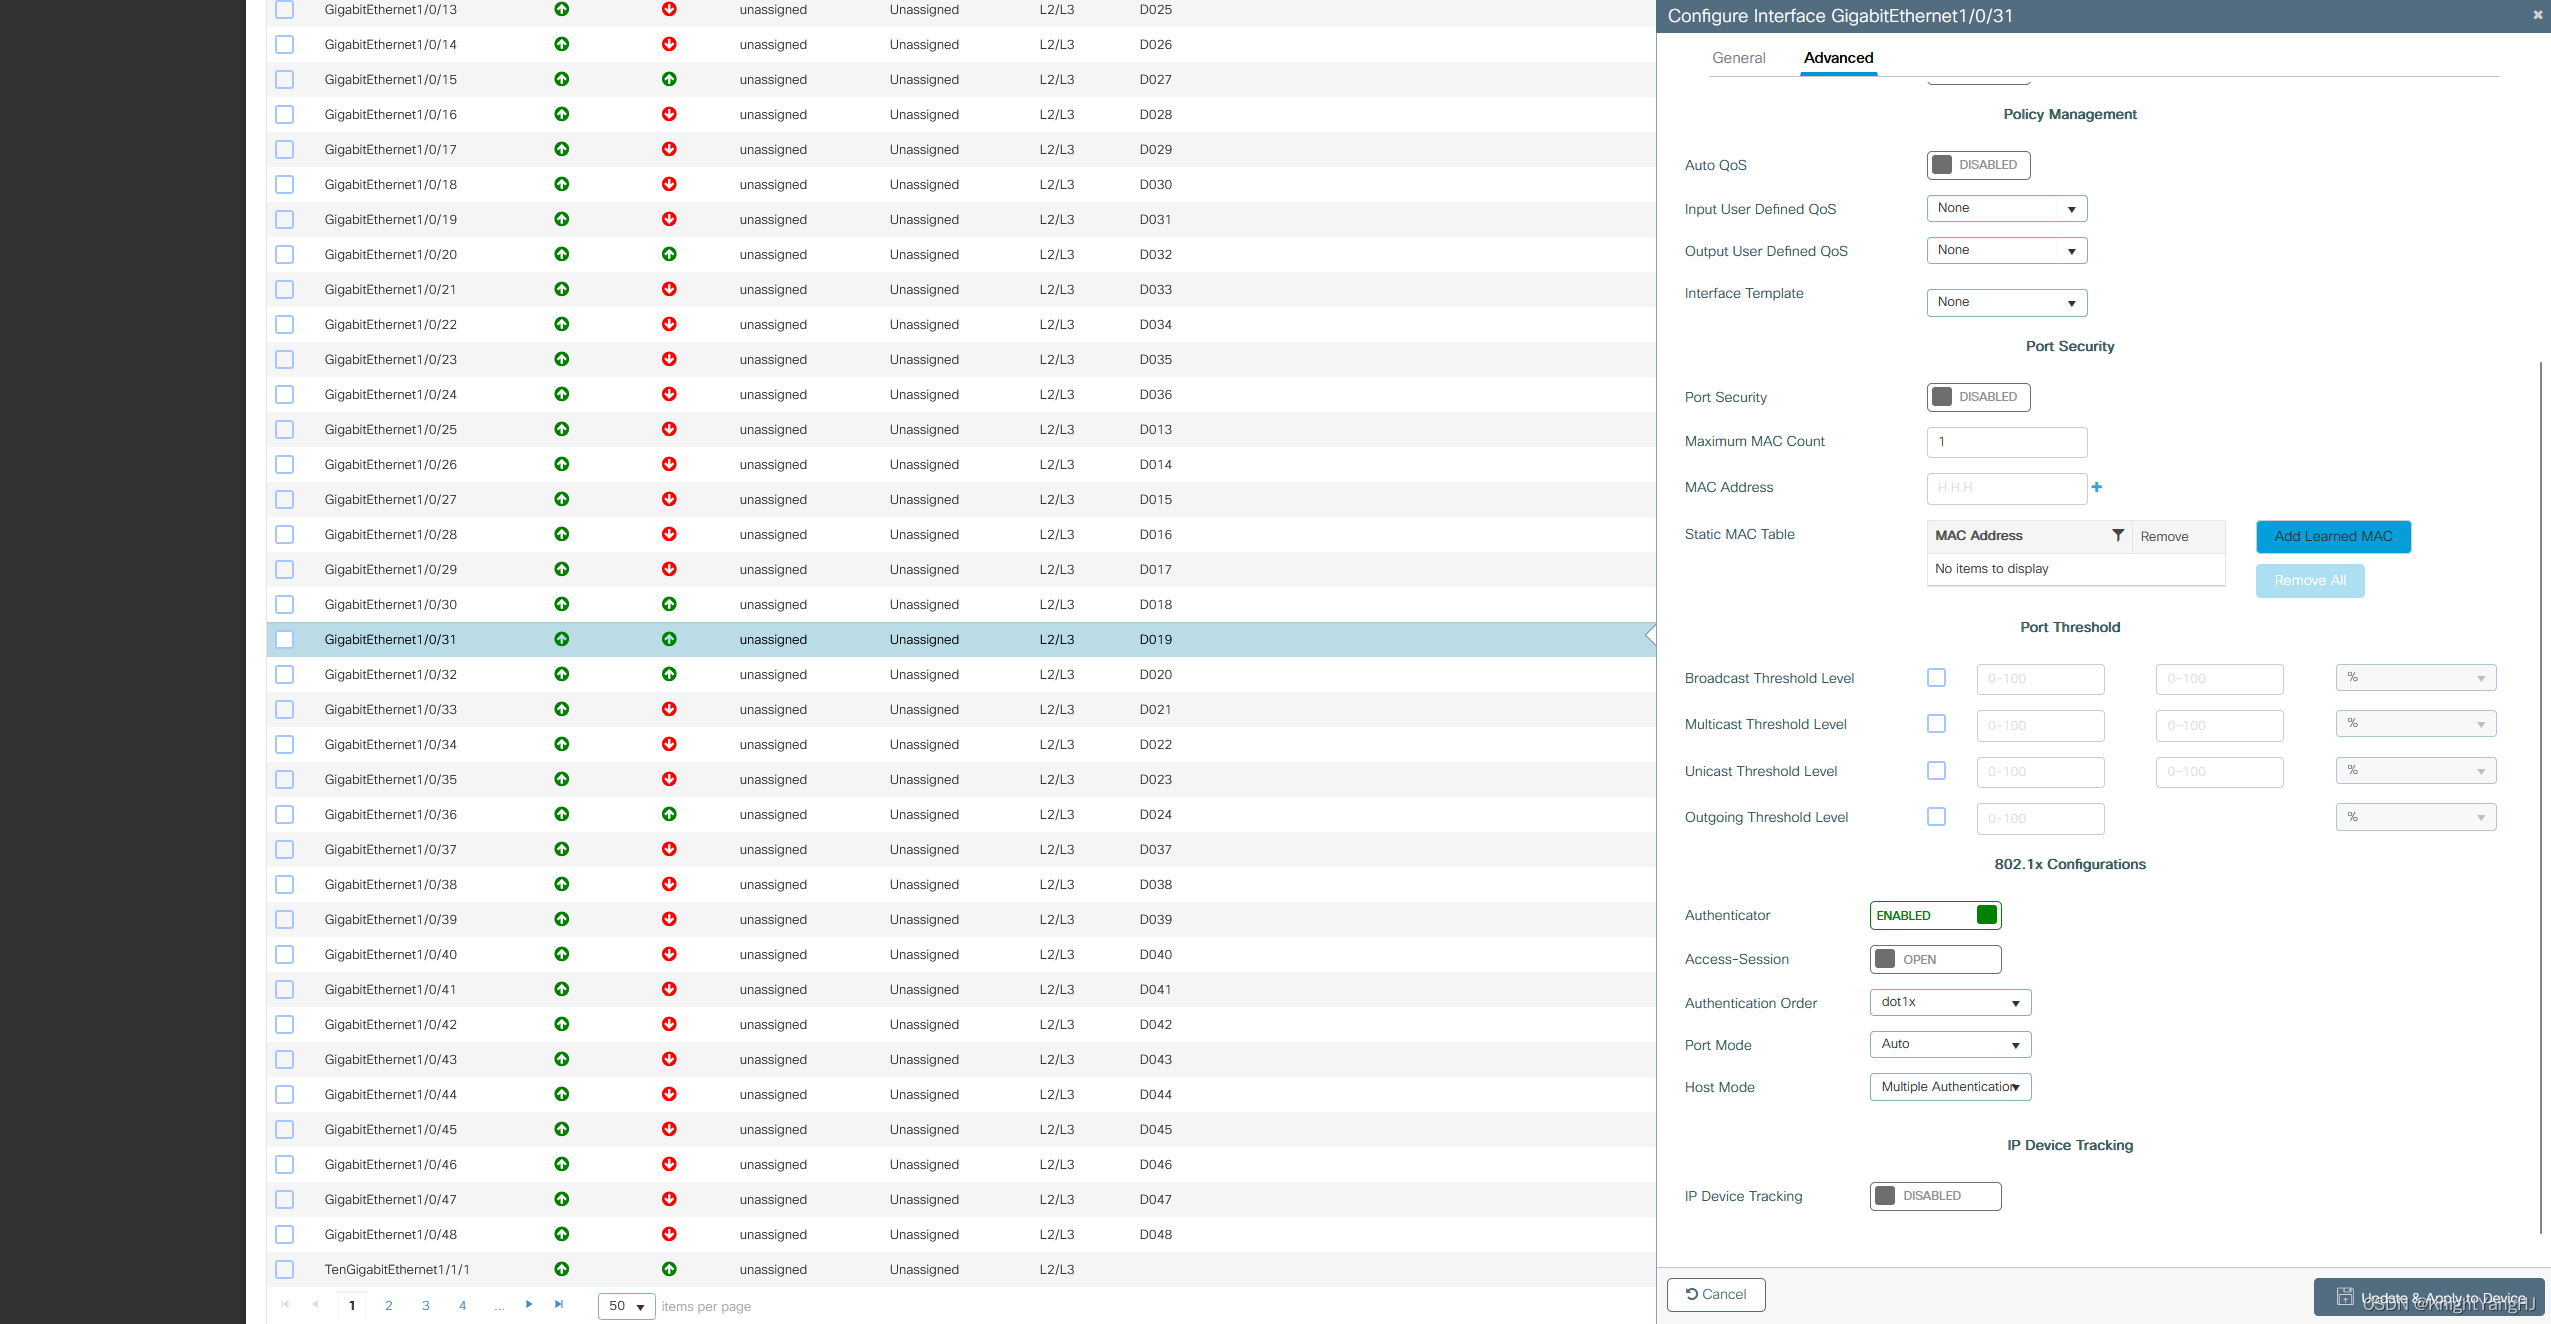Enable Multicast Threshold Level checkbox
This screenshot has height=1324, width=2551.
1936,723
